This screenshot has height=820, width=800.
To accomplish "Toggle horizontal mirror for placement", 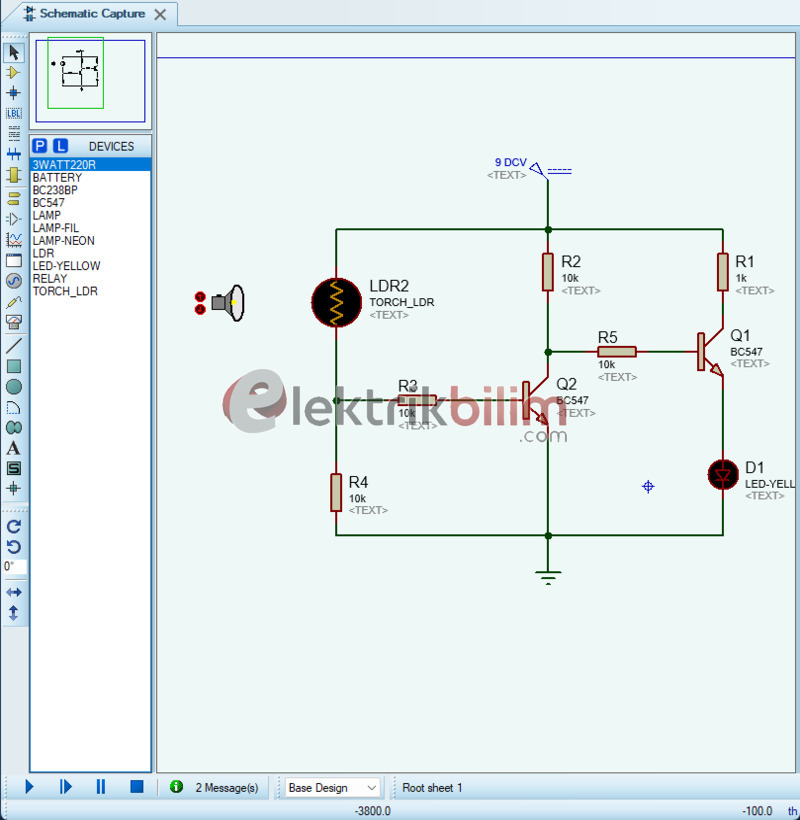I will [13, 592].
